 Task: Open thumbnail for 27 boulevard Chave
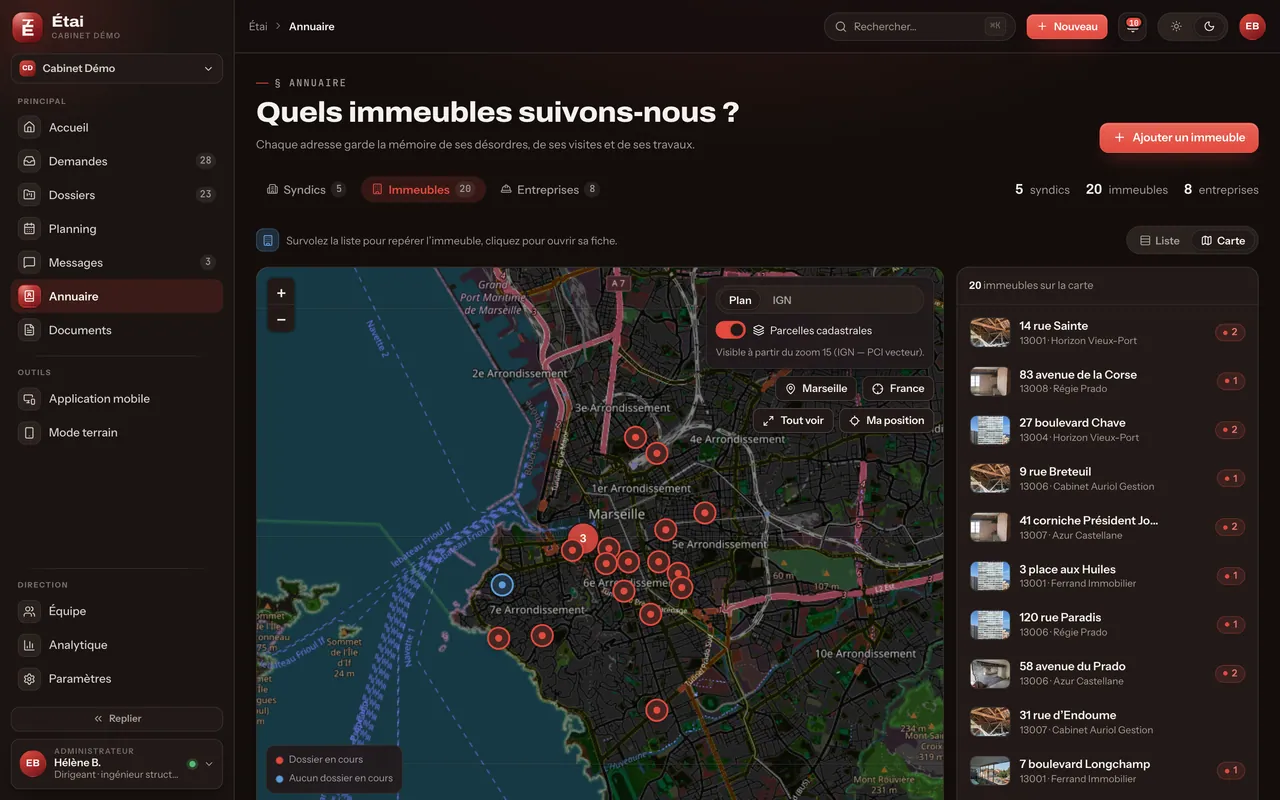point(990,430)
